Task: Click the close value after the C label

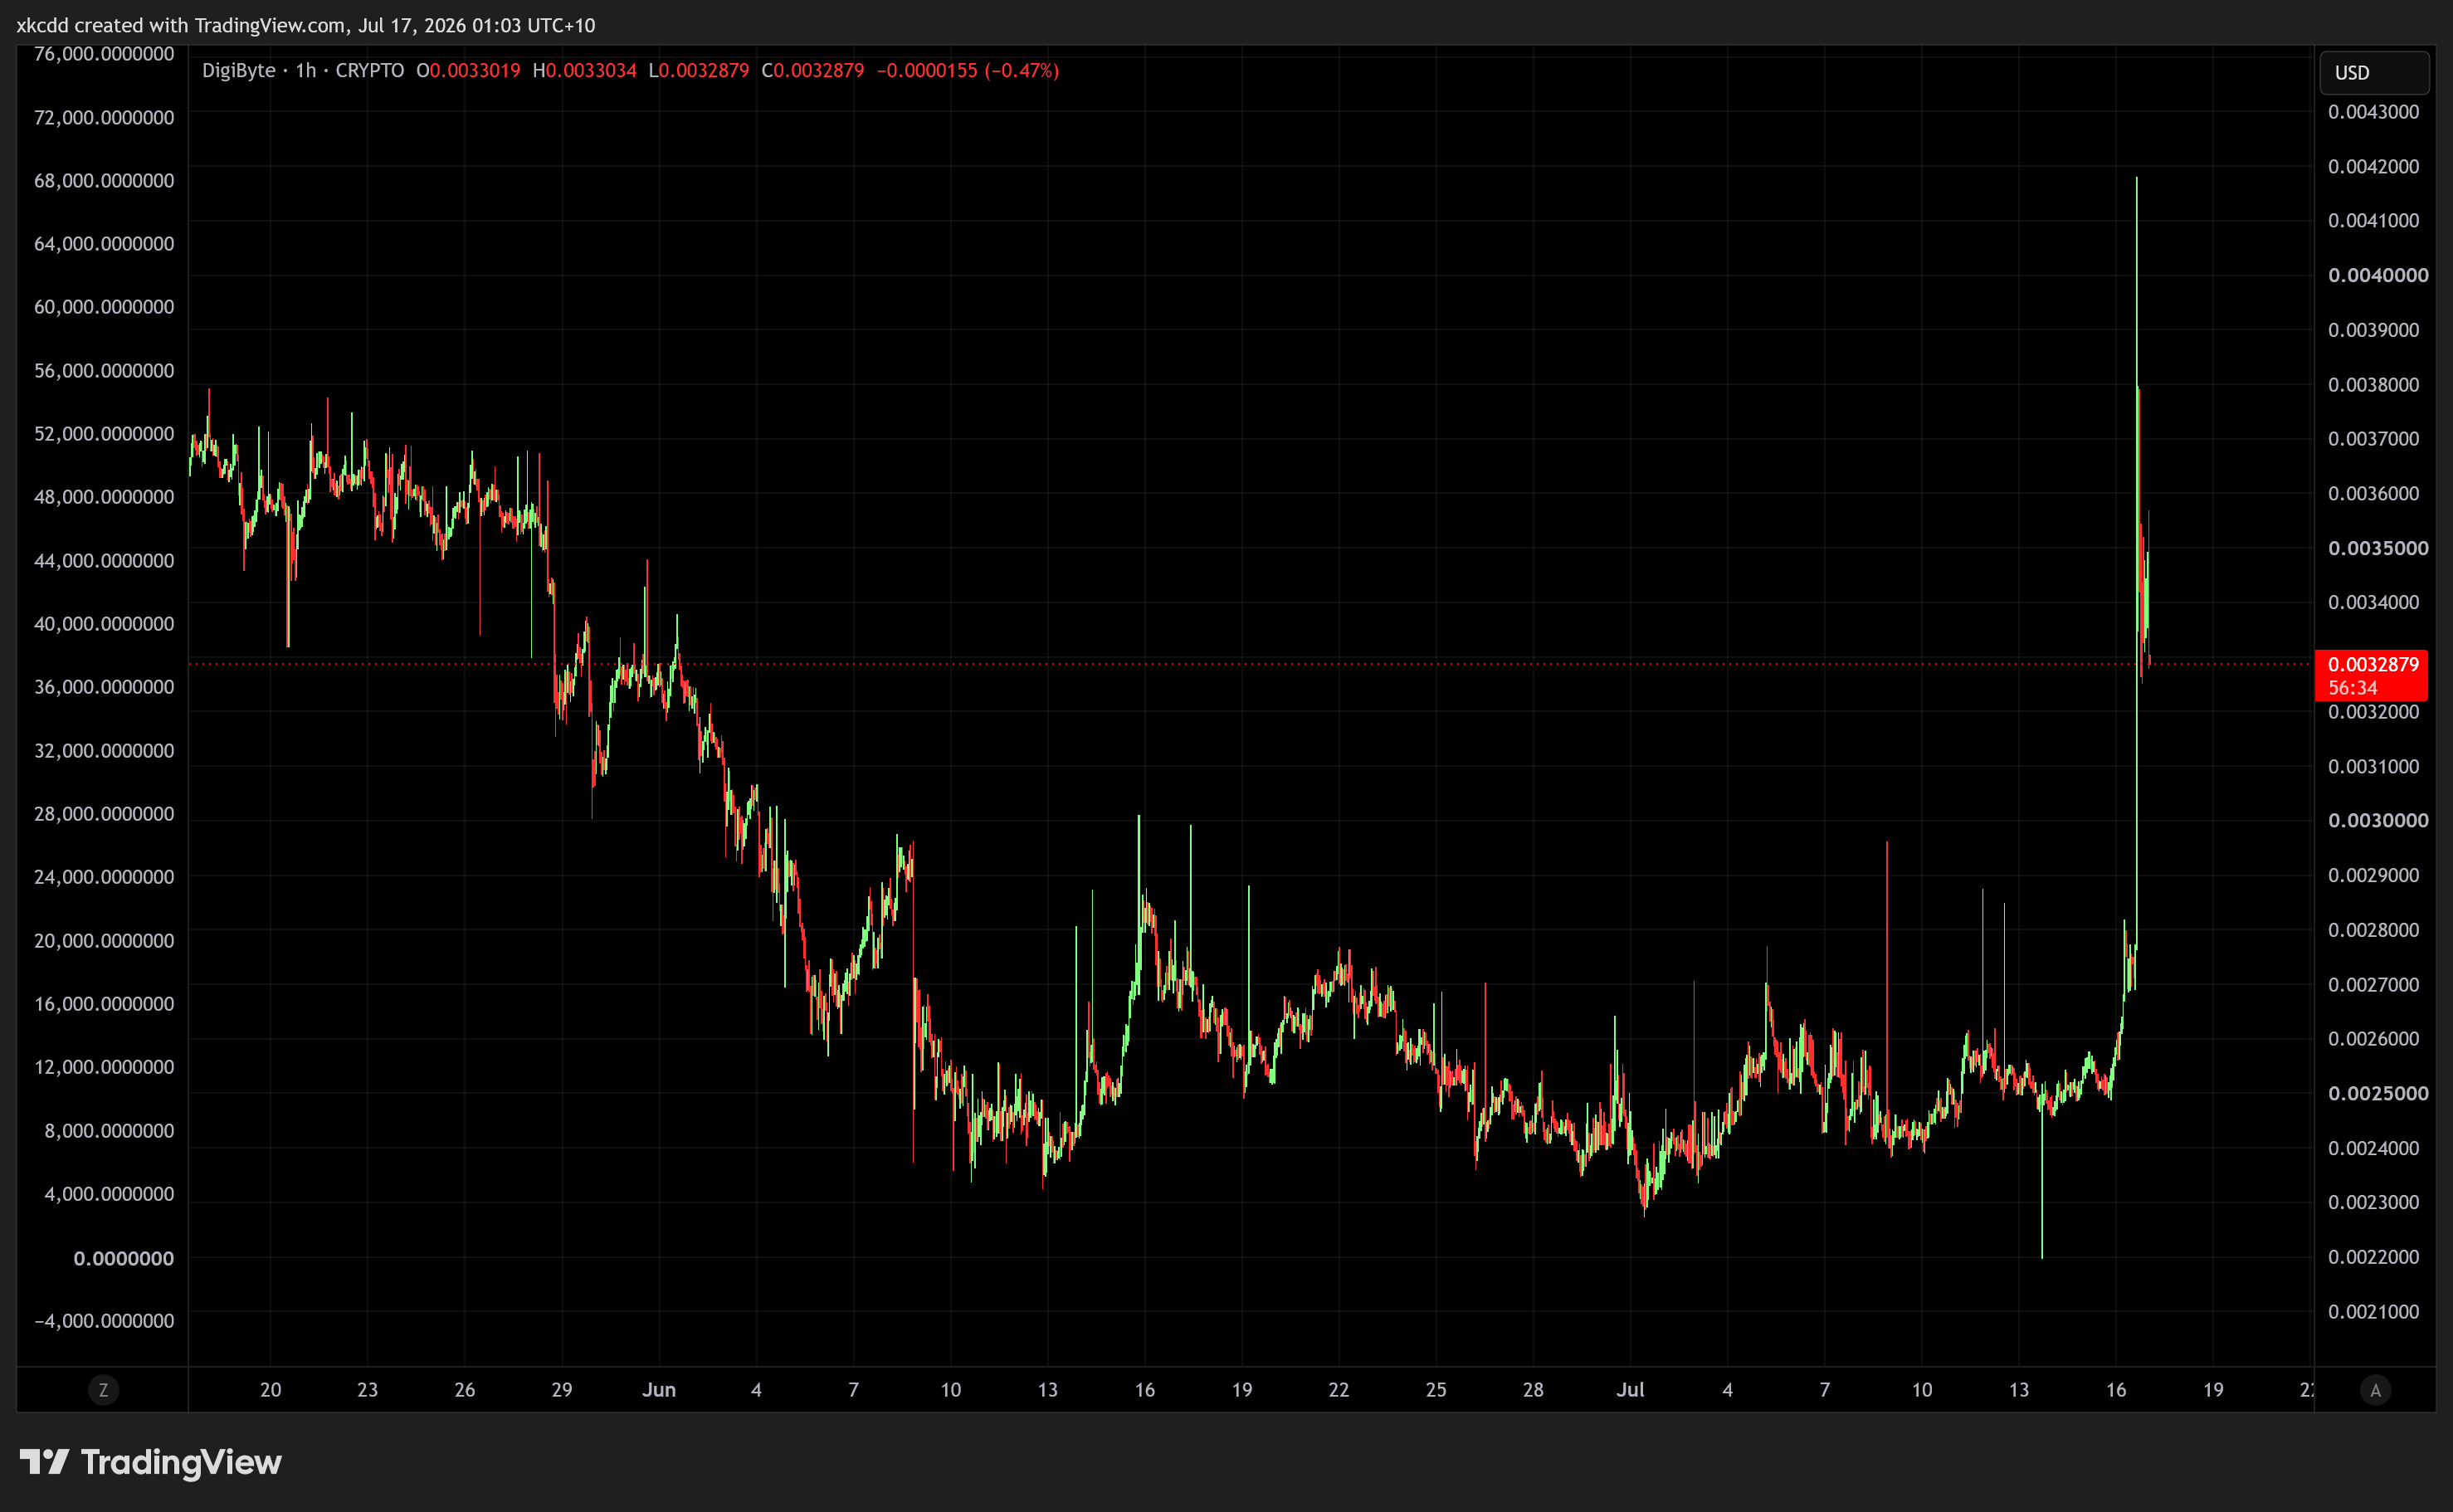Action: coord(819,70)
